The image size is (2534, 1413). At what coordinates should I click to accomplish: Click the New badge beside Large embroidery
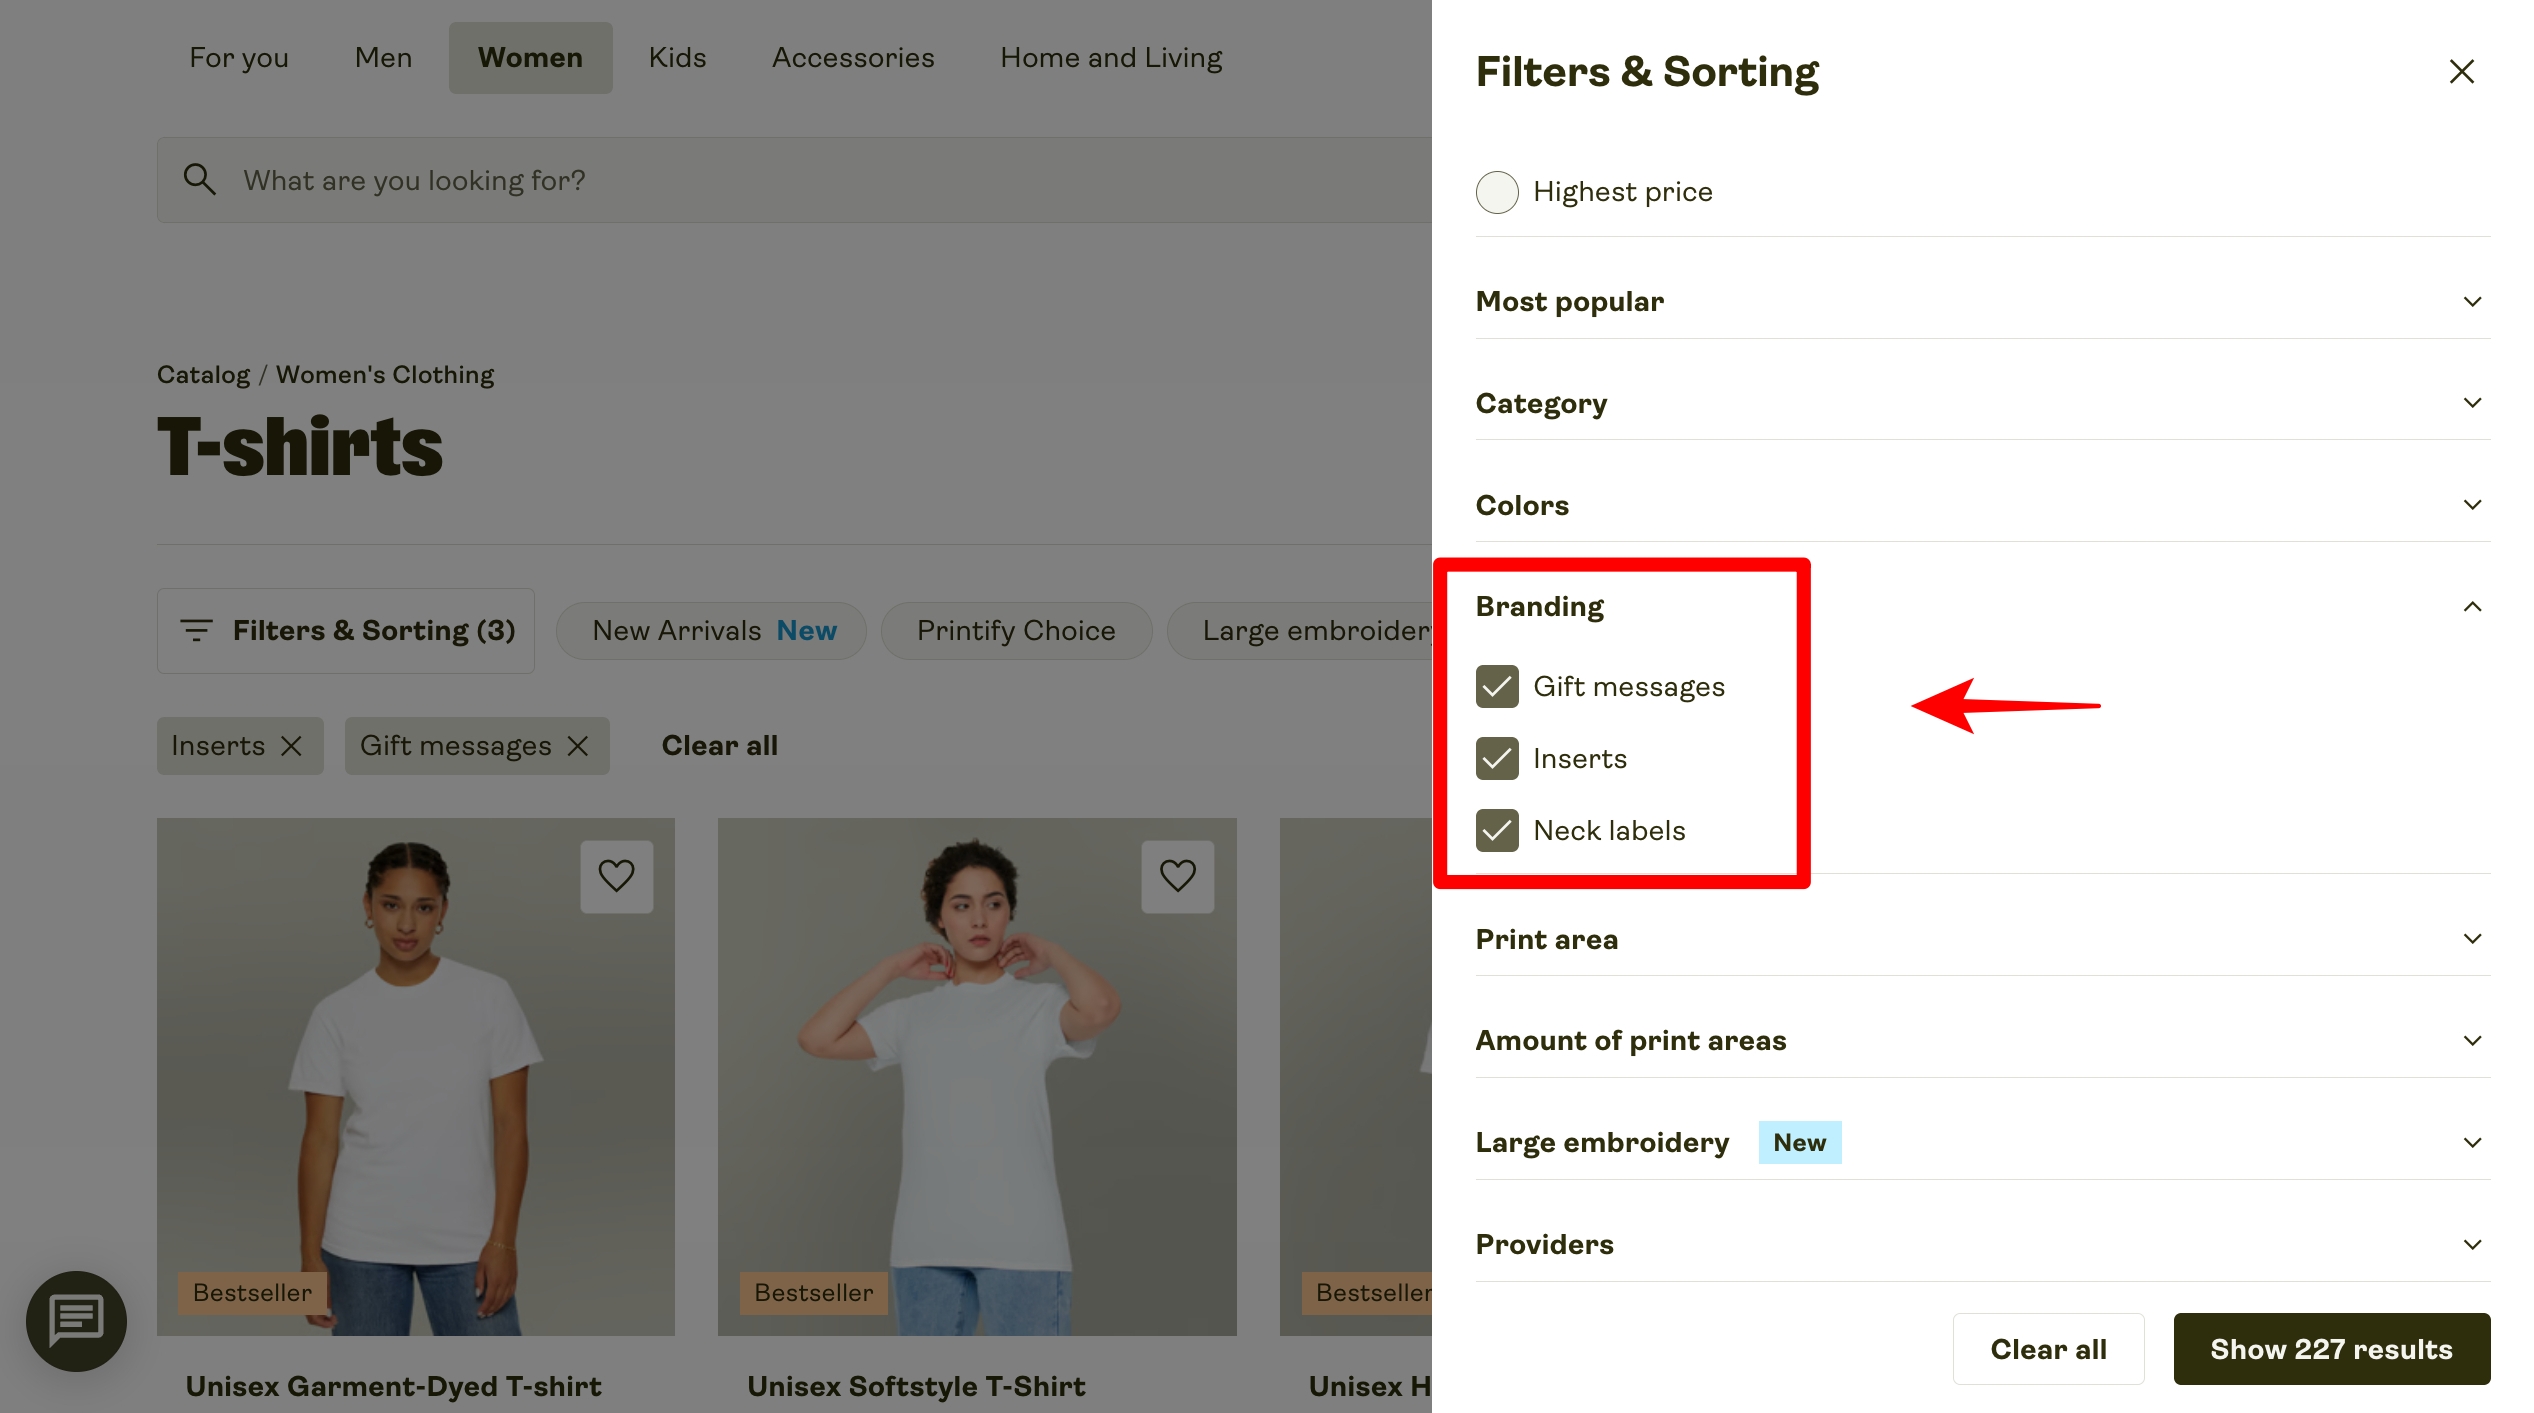1800,1143
